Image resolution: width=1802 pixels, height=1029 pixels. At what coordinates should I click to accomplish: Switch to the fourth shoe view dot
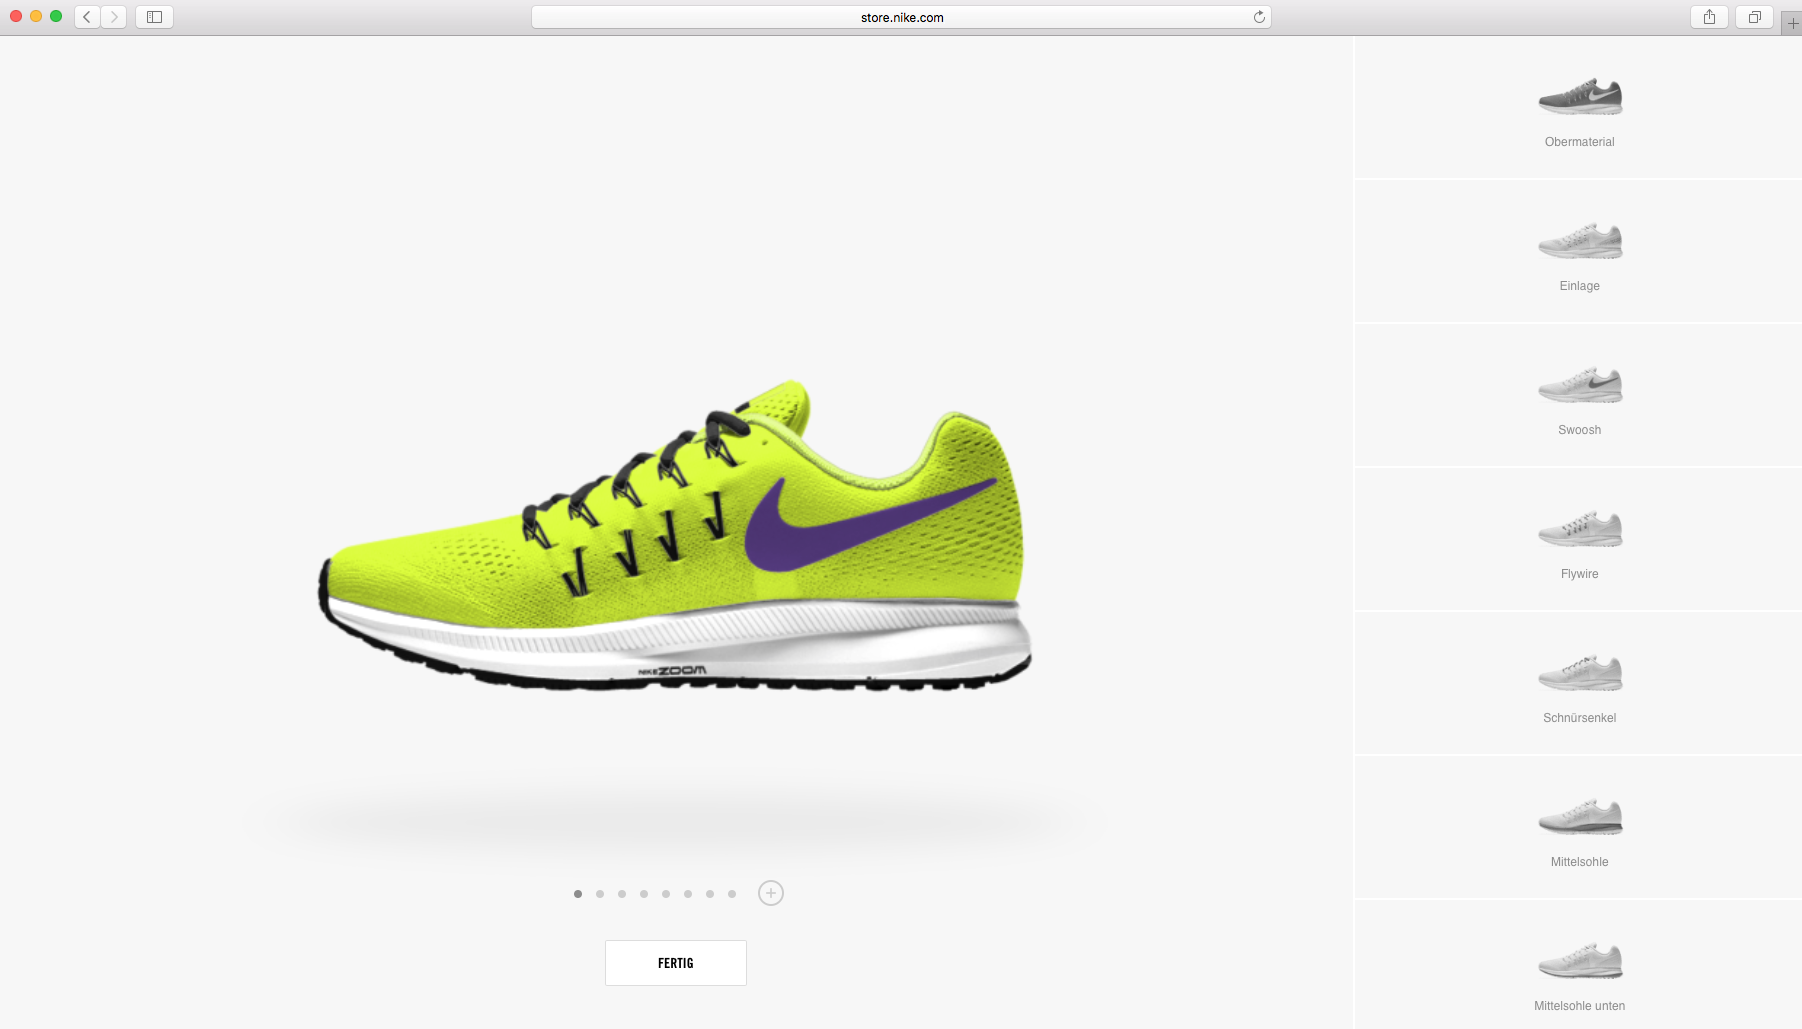click(x=644, y=894)
